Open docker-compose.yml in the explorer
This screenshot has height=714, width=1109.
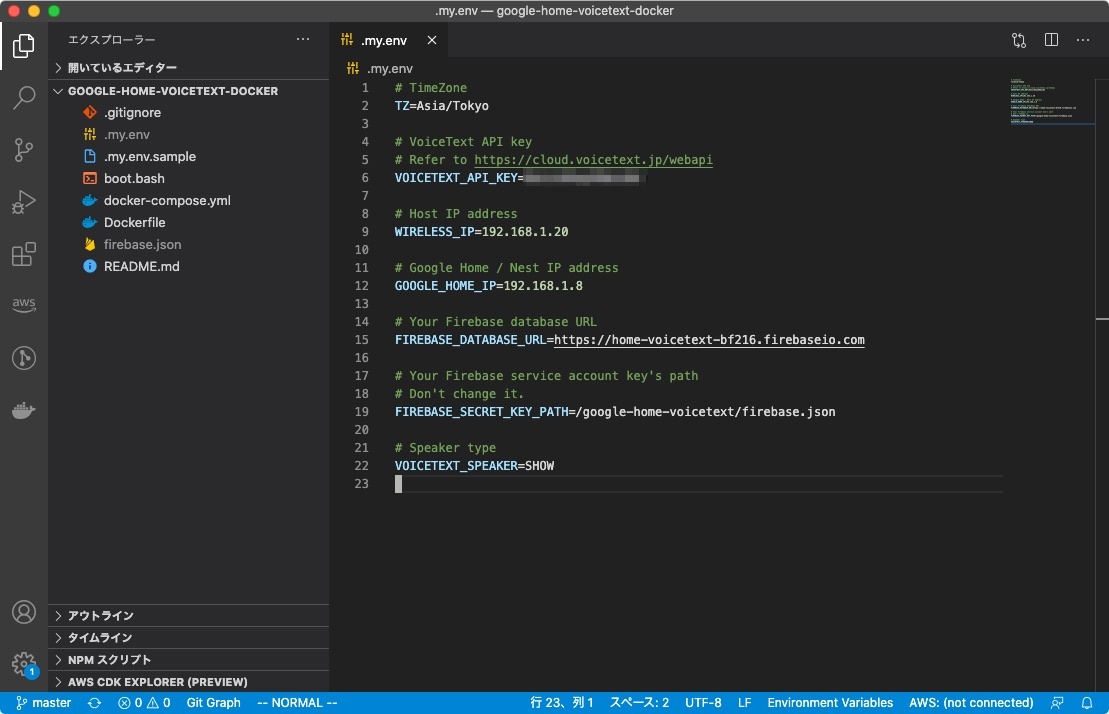167,201
